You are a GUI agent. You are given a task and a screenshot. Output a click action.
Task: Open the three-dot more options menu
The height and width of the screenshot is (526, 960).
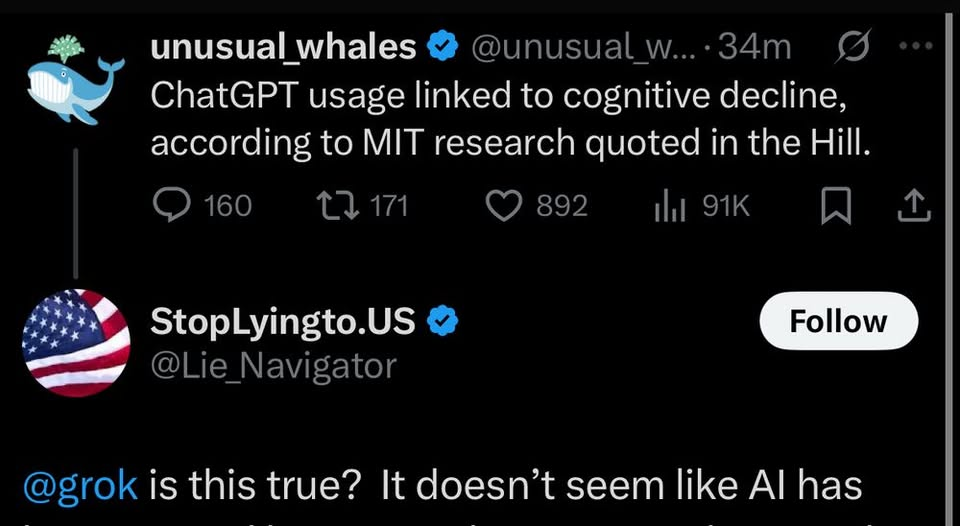pyautogui.click(x=915, y=46)
